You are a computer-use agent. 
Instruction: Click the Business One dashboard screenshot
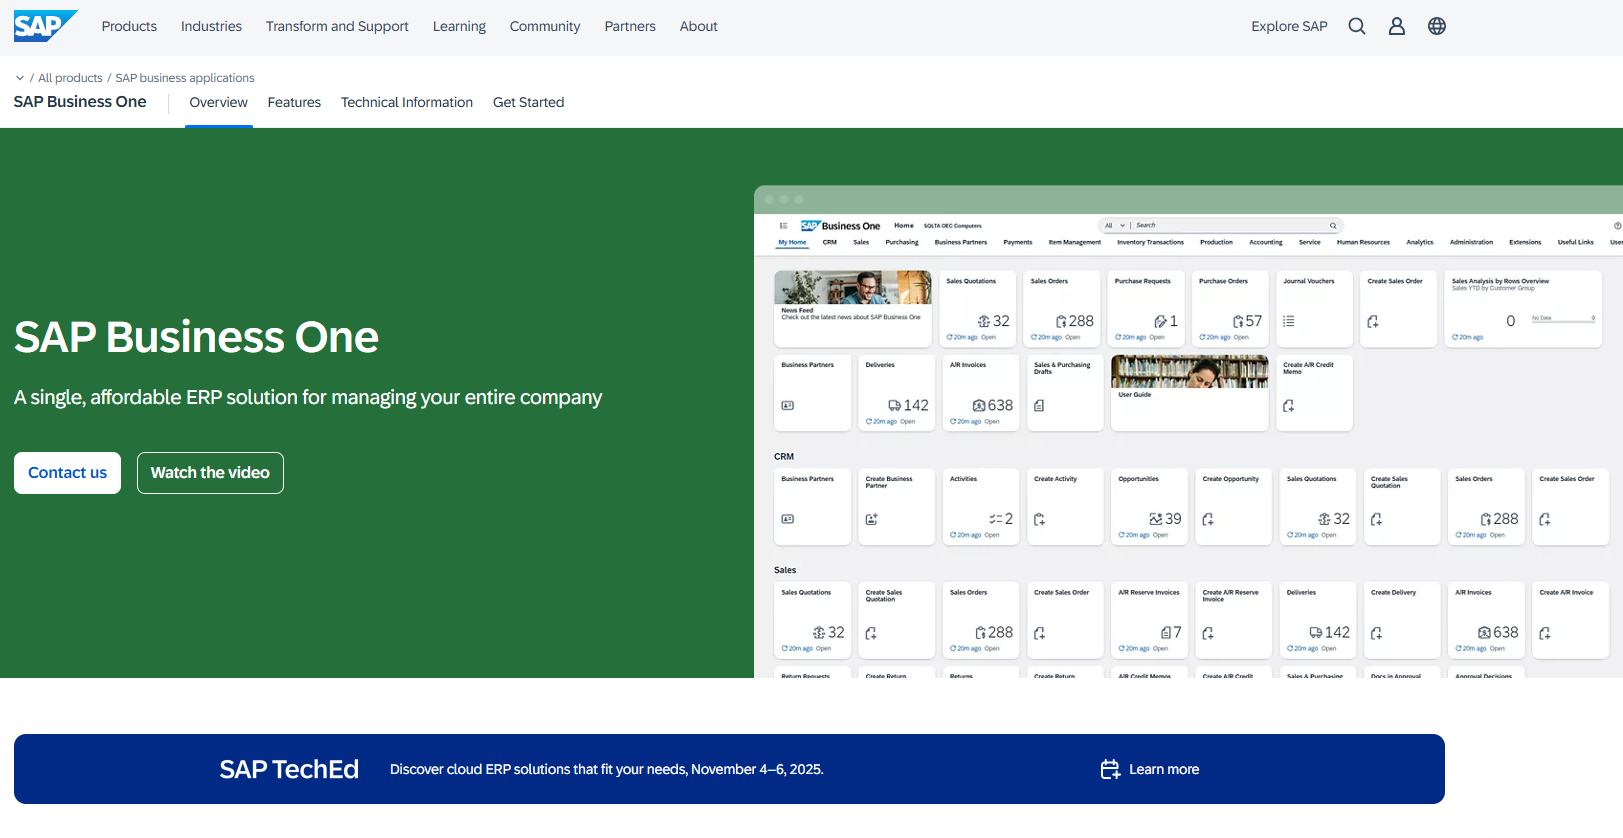point(1188,440)
